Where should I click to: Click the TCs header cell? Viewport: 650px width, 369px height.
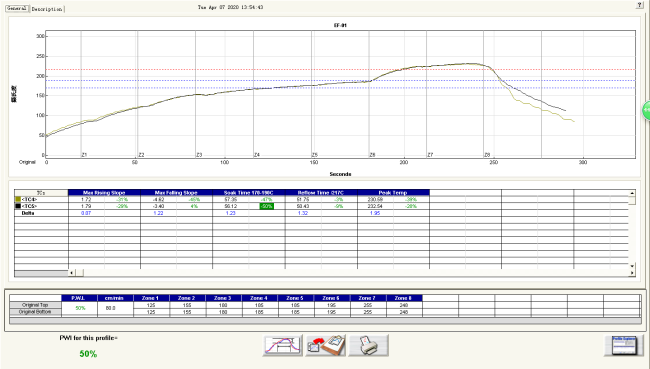[41, 192]
